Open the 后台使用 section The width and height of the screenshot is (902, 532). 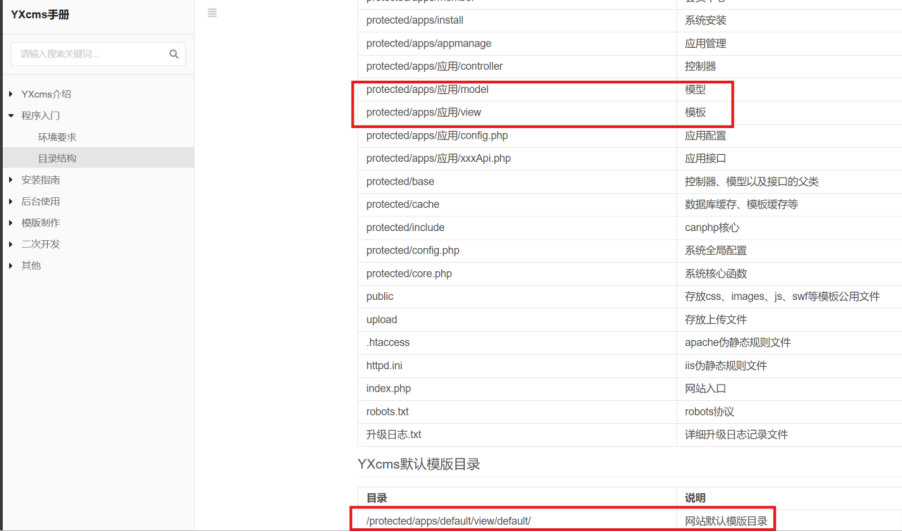pos(40,201)
